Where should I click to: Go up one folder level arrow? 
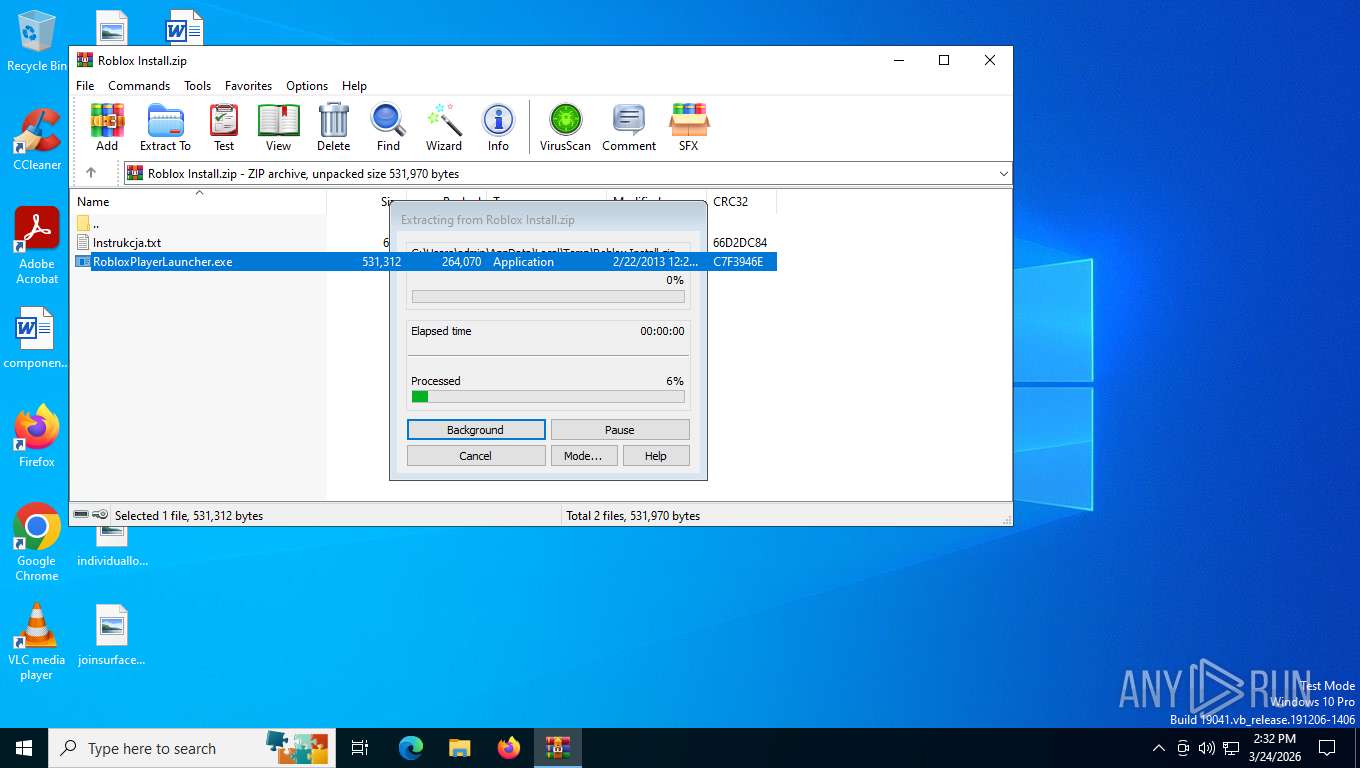coord(91,173)
